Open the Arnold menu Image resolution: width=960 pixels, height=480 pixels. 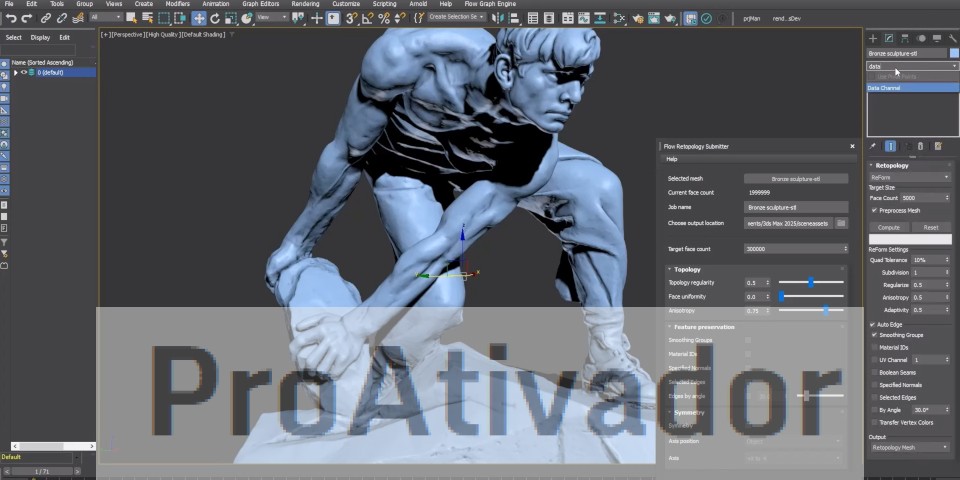click(418, 4)
